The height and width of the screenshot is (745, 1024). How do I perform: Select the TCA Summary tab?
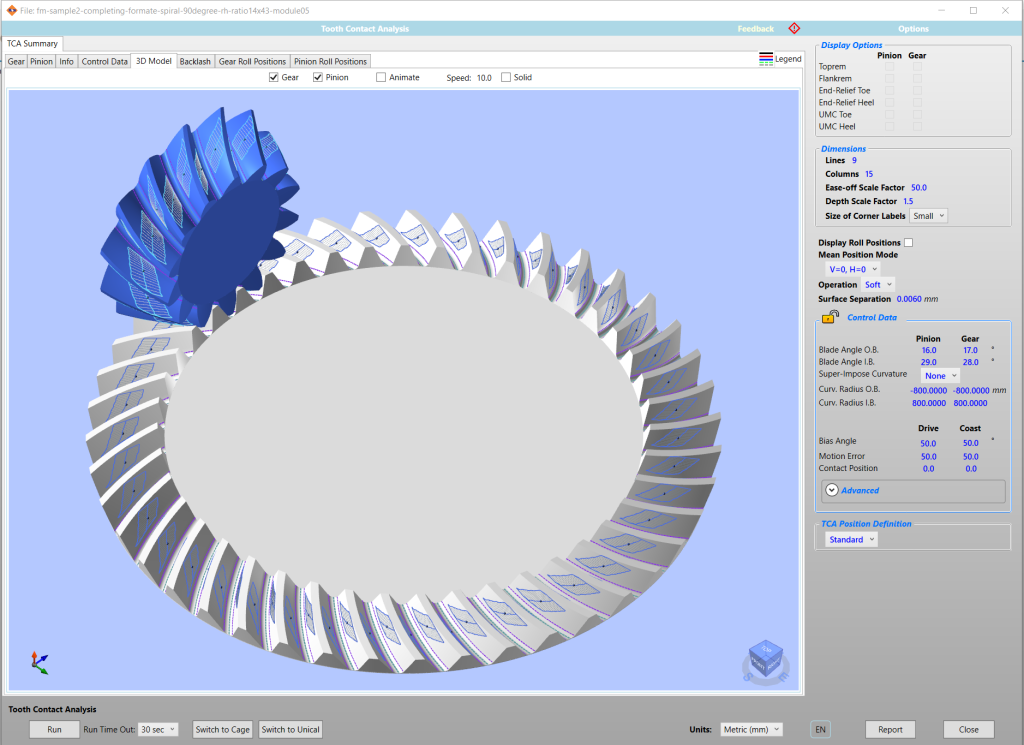pos(32,43)
